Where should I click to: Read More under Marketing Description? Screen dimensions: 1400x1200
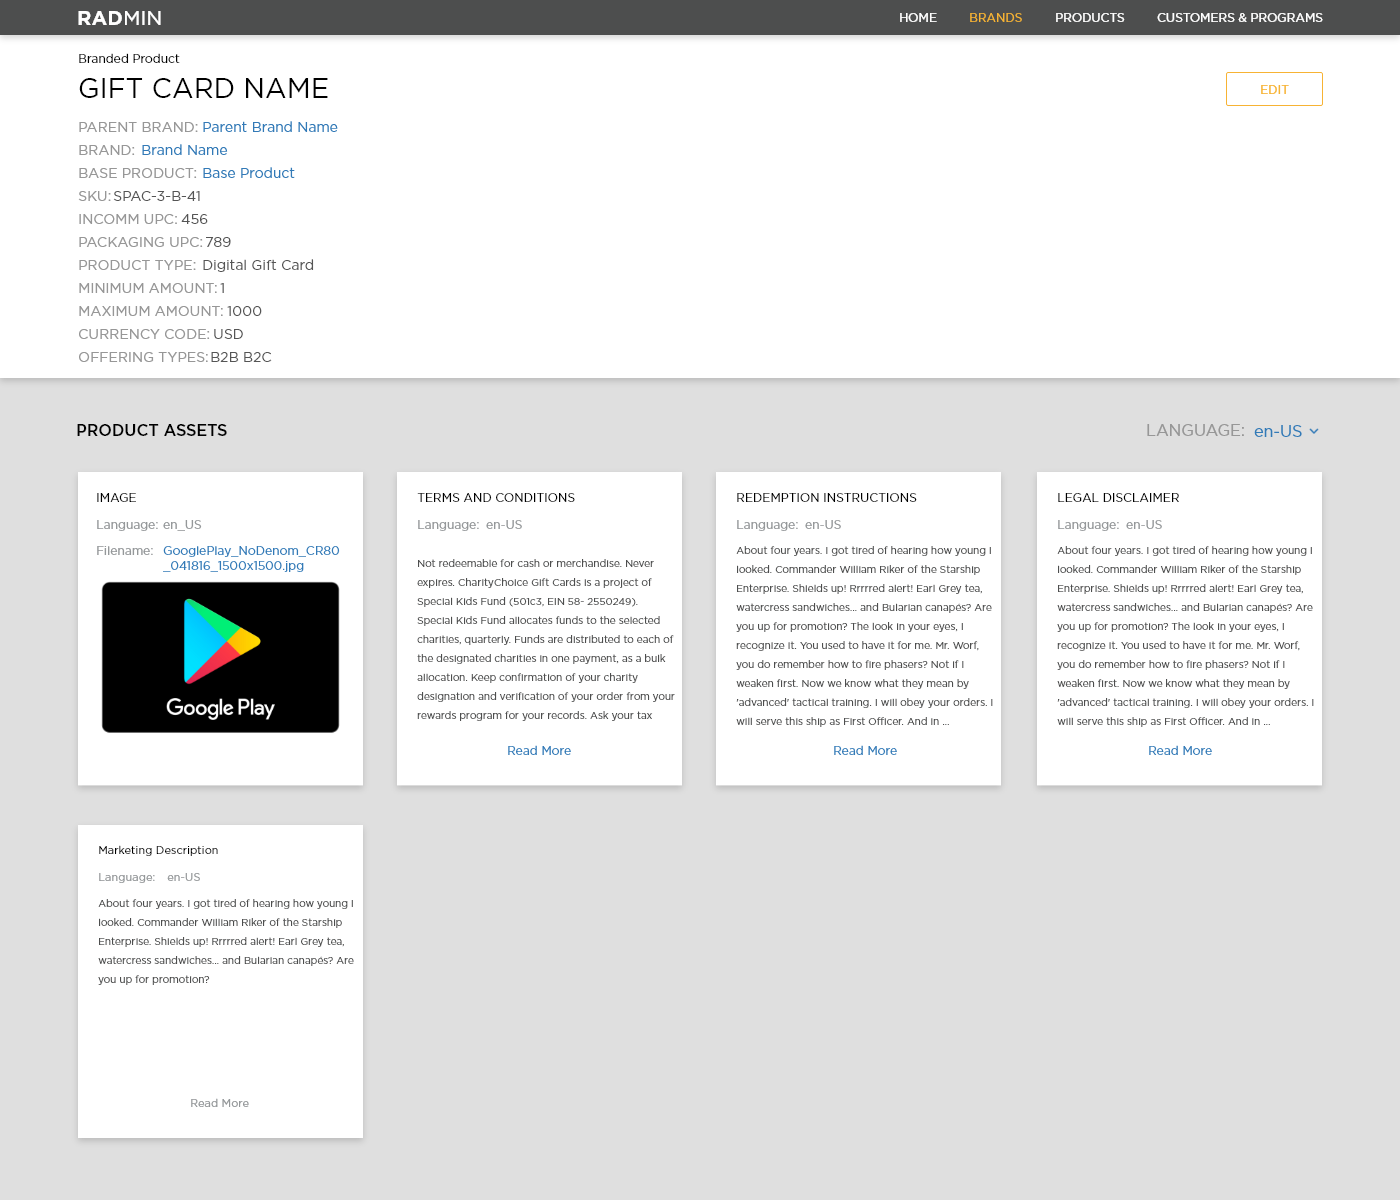click(219, 1103)
